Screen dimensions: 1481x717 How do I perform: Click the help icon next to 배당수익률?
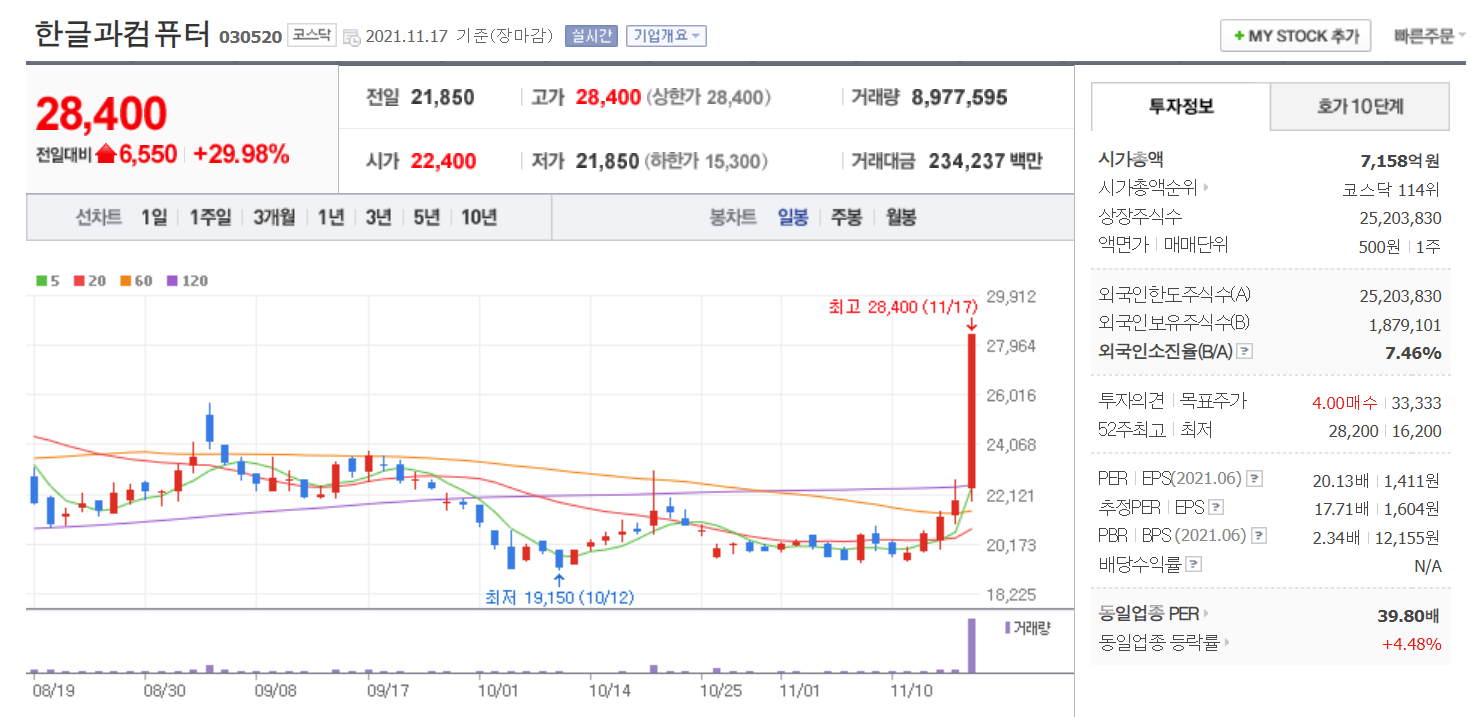1192,565
